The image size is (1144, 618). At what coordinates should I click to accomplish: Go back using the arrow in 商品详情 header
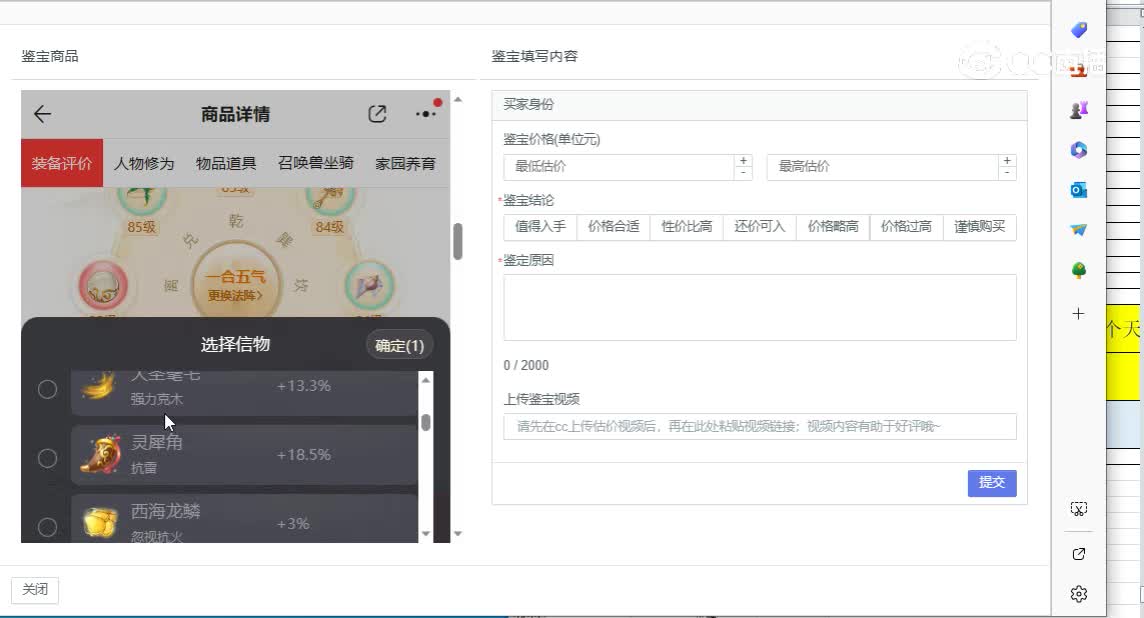(42, 114)
